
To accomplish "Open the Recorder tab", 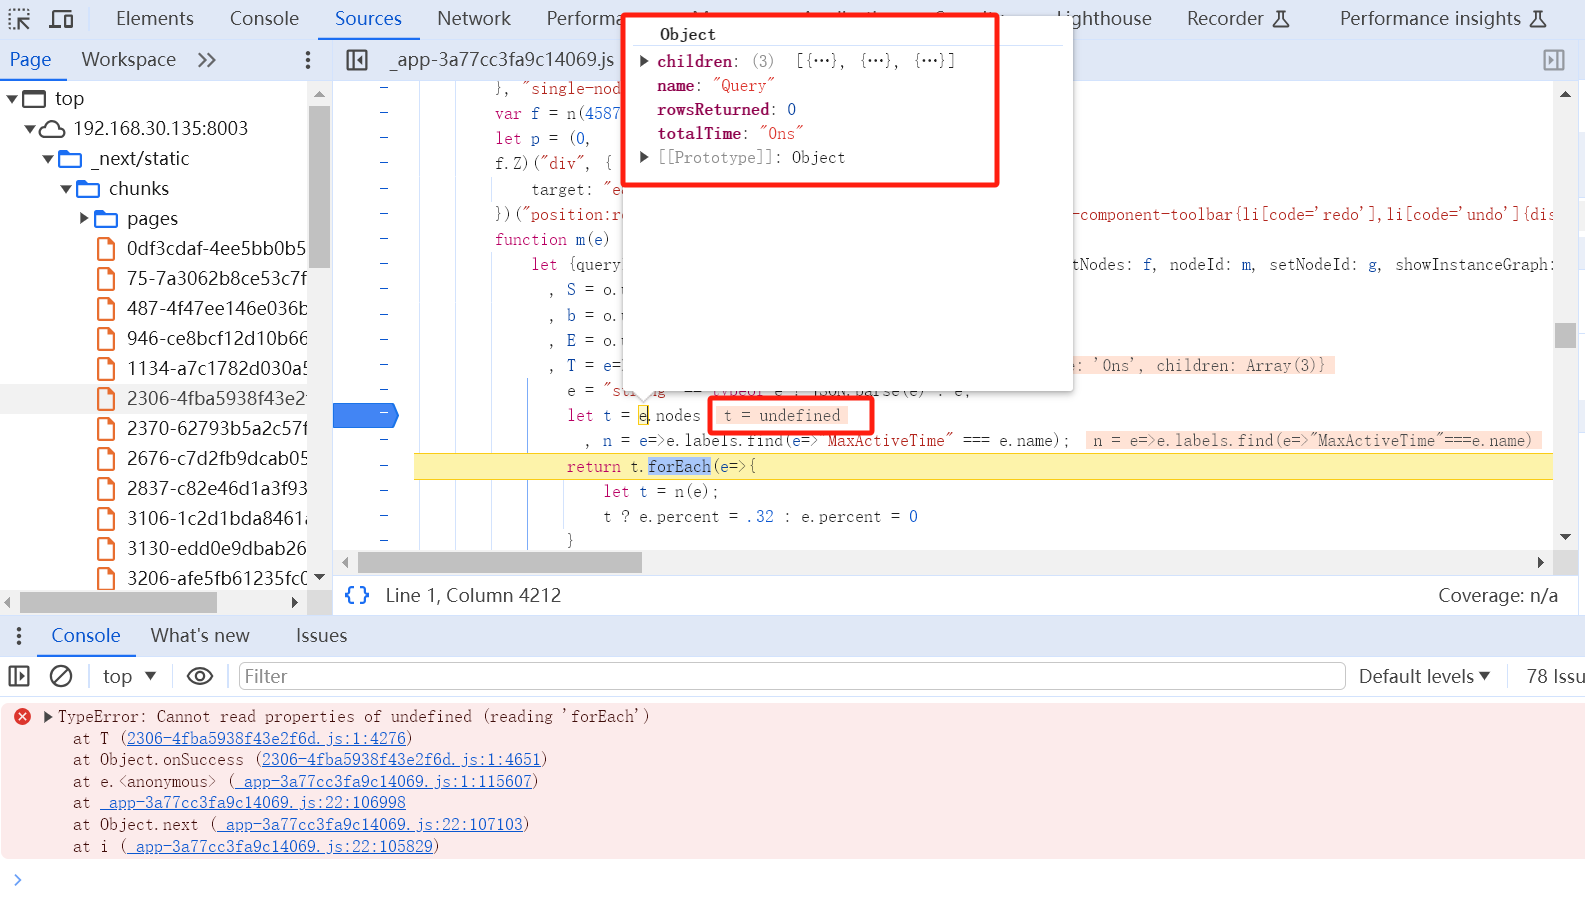I will [1238, 19].
